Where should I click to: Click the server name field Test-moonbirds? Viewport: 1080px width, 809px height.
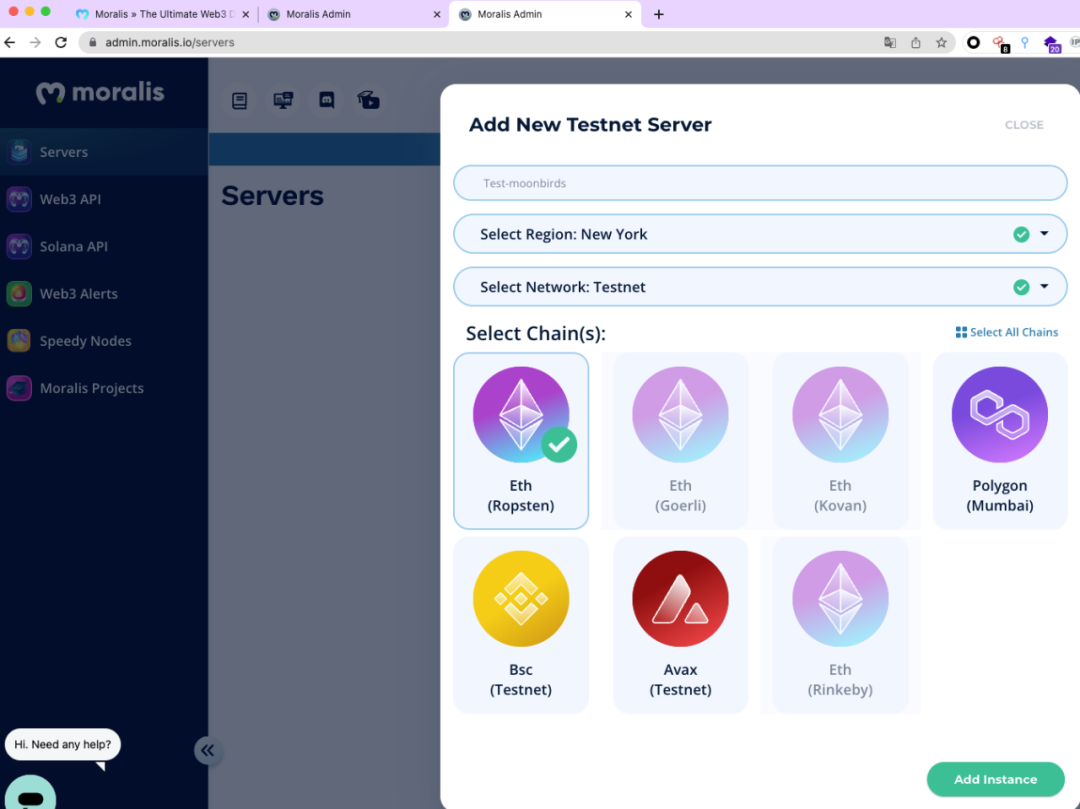coord(760,183)
